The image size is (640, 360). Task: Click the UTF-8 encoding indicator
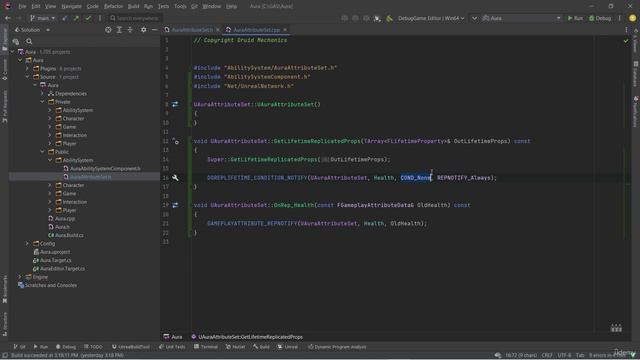point(564,356)
